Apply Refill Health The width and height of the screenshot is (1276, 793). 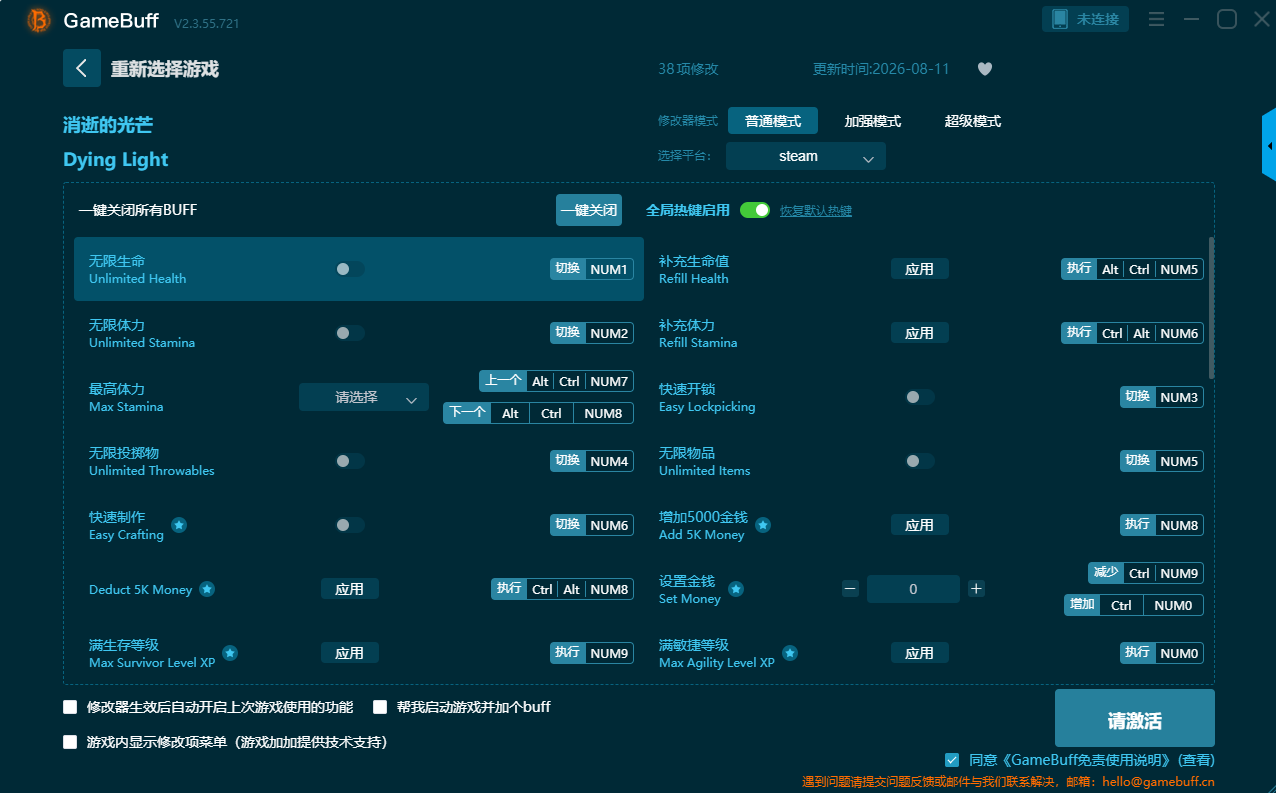click(920, 269)
